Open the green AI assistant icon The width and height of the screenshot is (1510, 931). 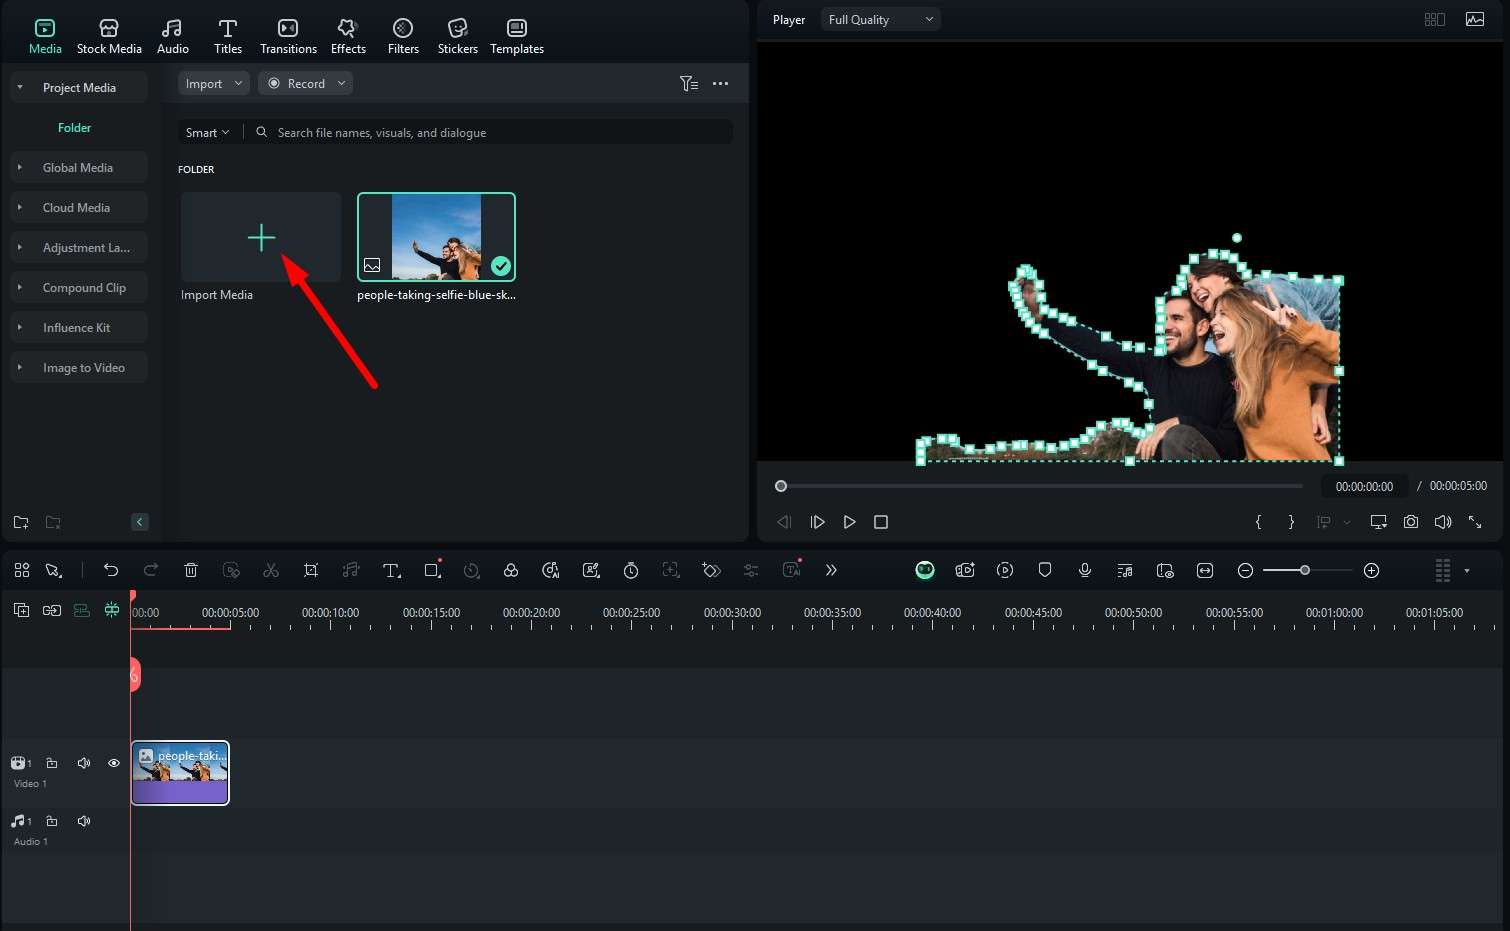point(925,570)
